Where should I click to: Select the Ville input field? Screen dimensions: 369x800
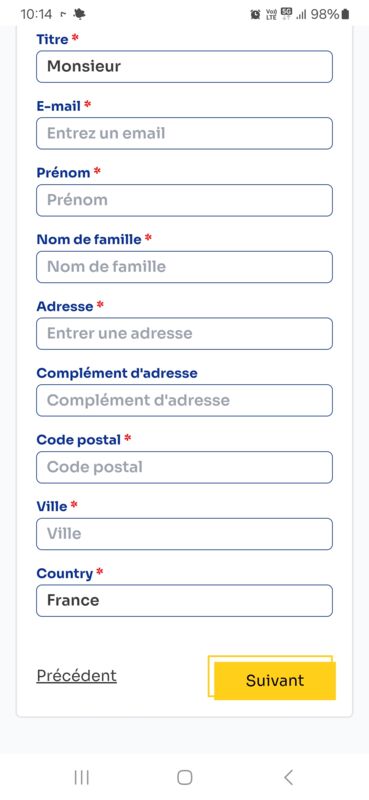point(184,534)
